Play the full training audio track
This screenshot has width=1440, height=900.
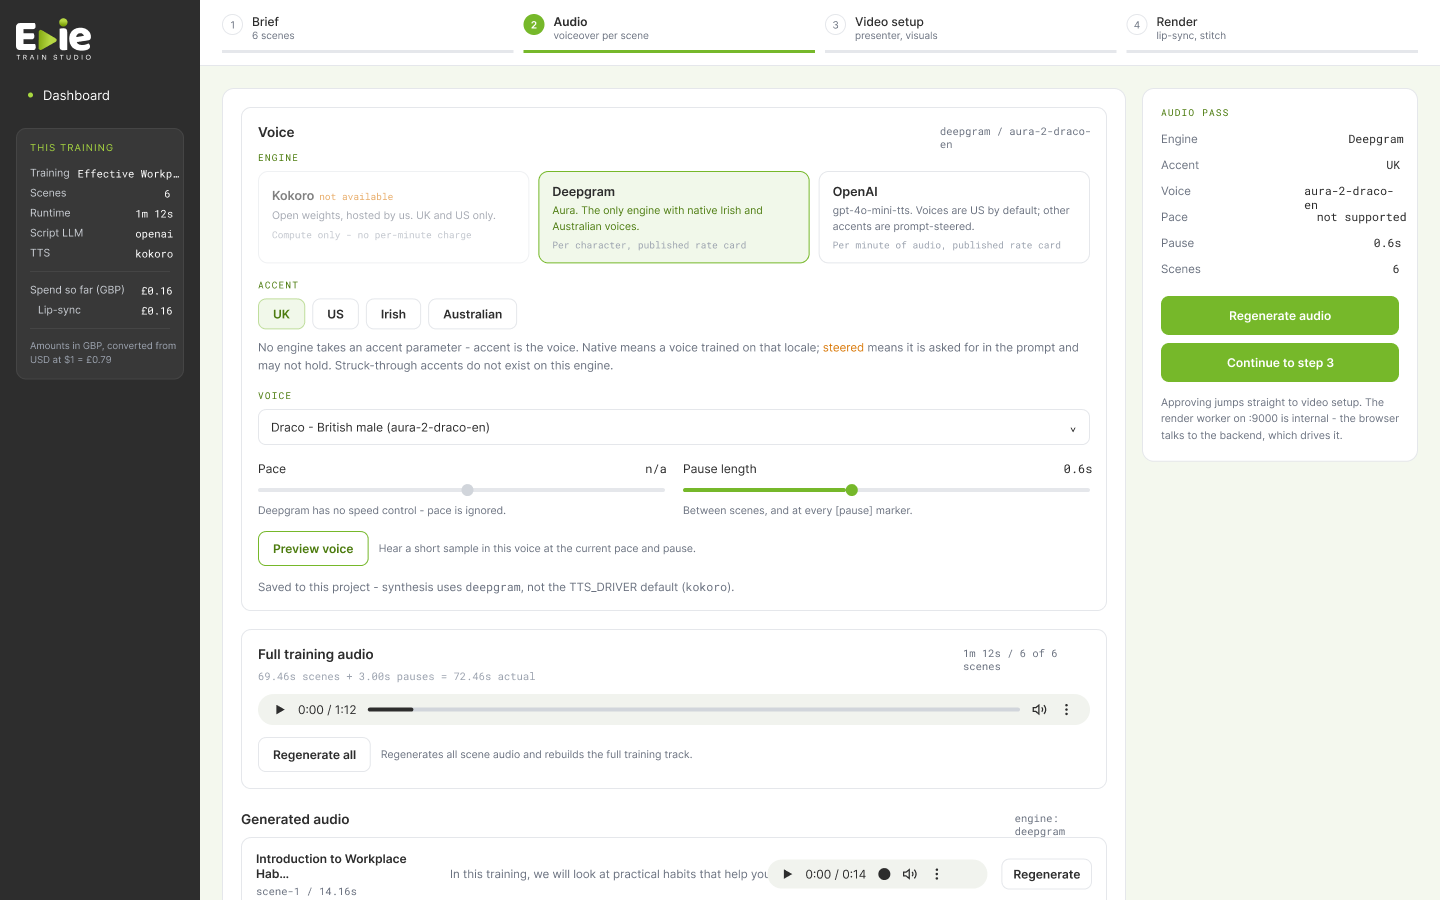[280, 710]
